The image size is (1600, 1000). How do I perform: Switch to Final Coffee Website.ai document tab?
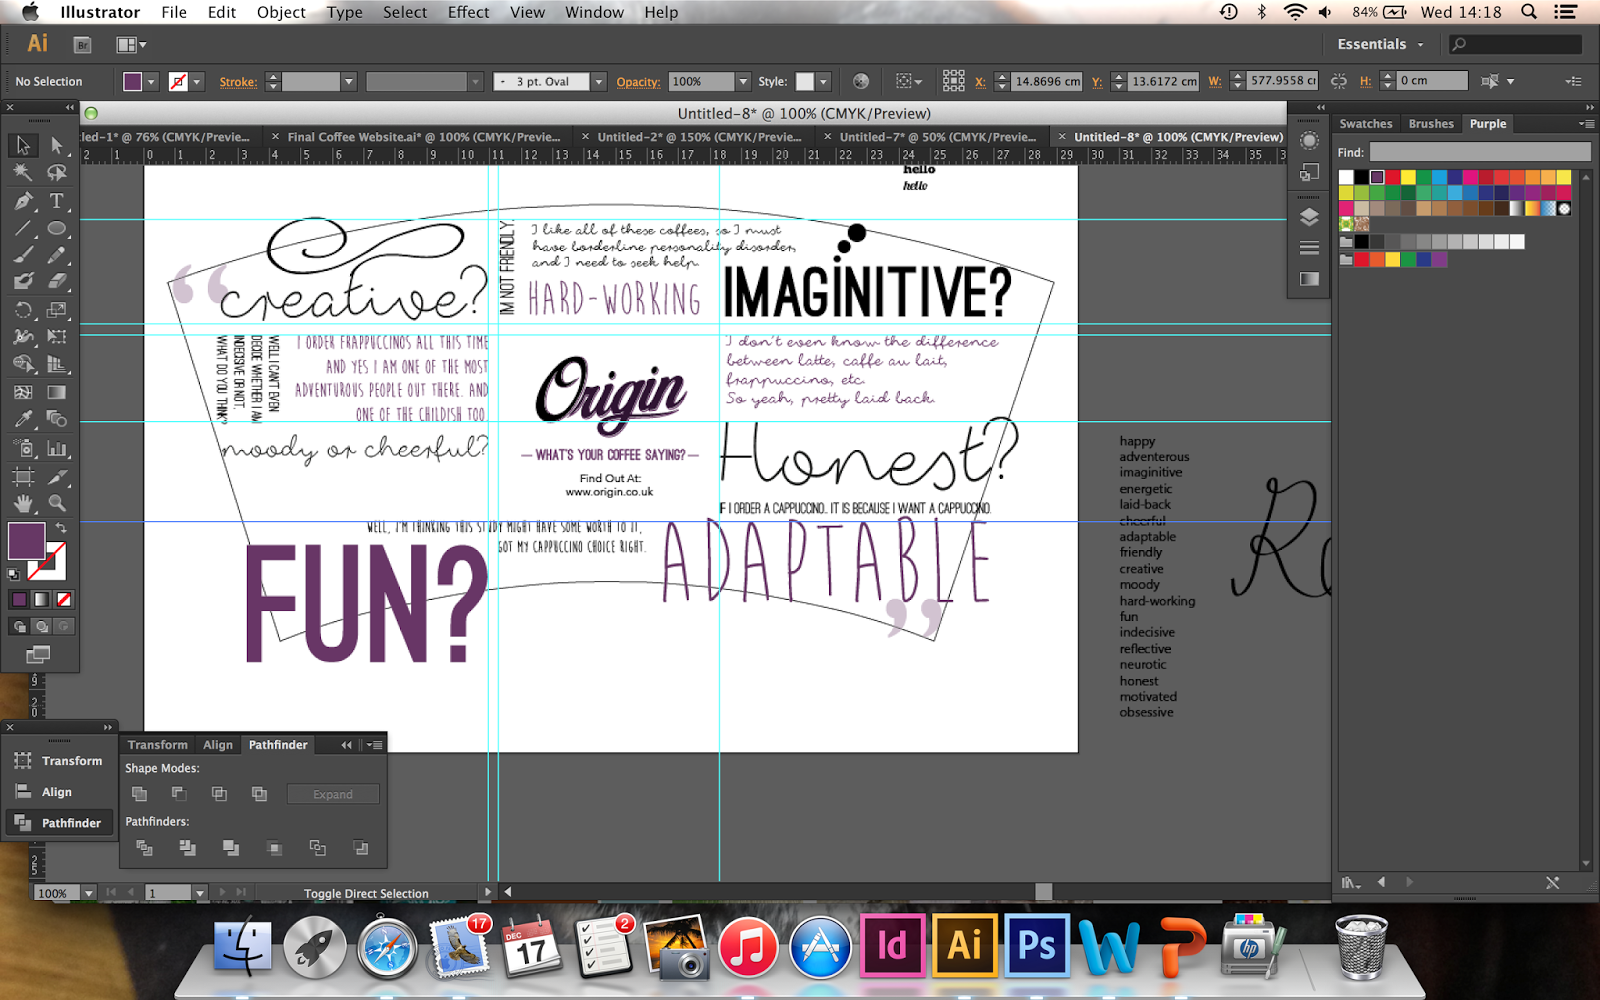pyautogui.click(x=424, y=137)
